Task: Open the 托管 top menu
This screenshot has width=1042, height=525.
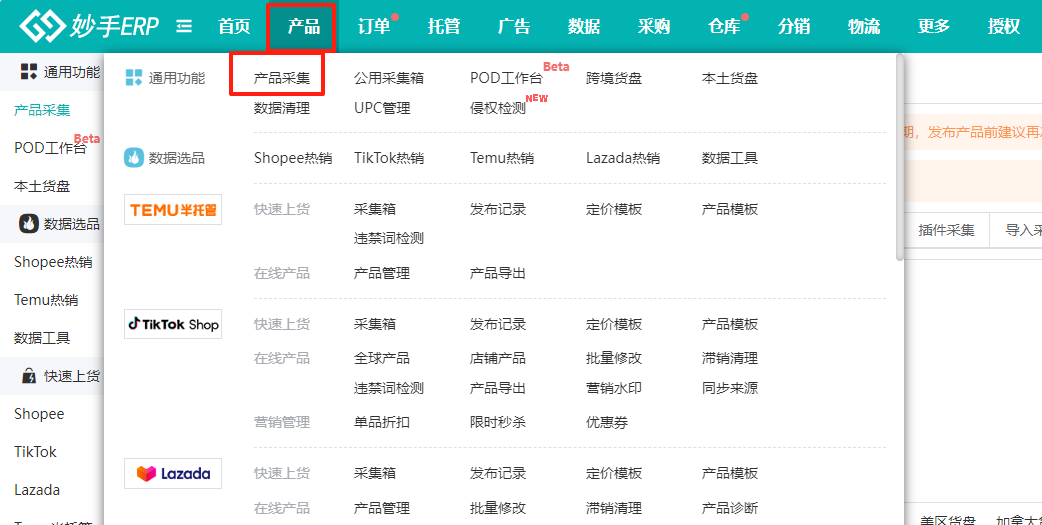Action: point(444,26)
